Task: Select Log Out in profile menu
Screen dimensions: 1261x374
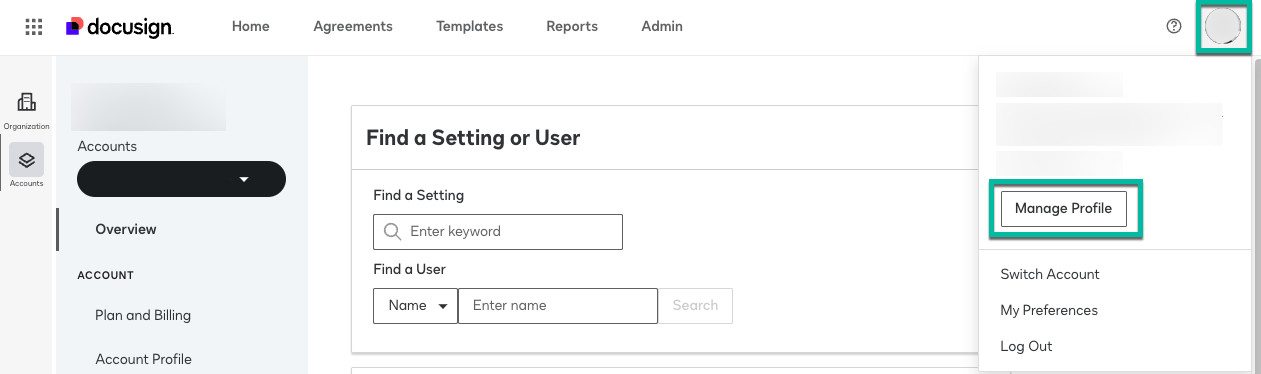Action: 1026,346
